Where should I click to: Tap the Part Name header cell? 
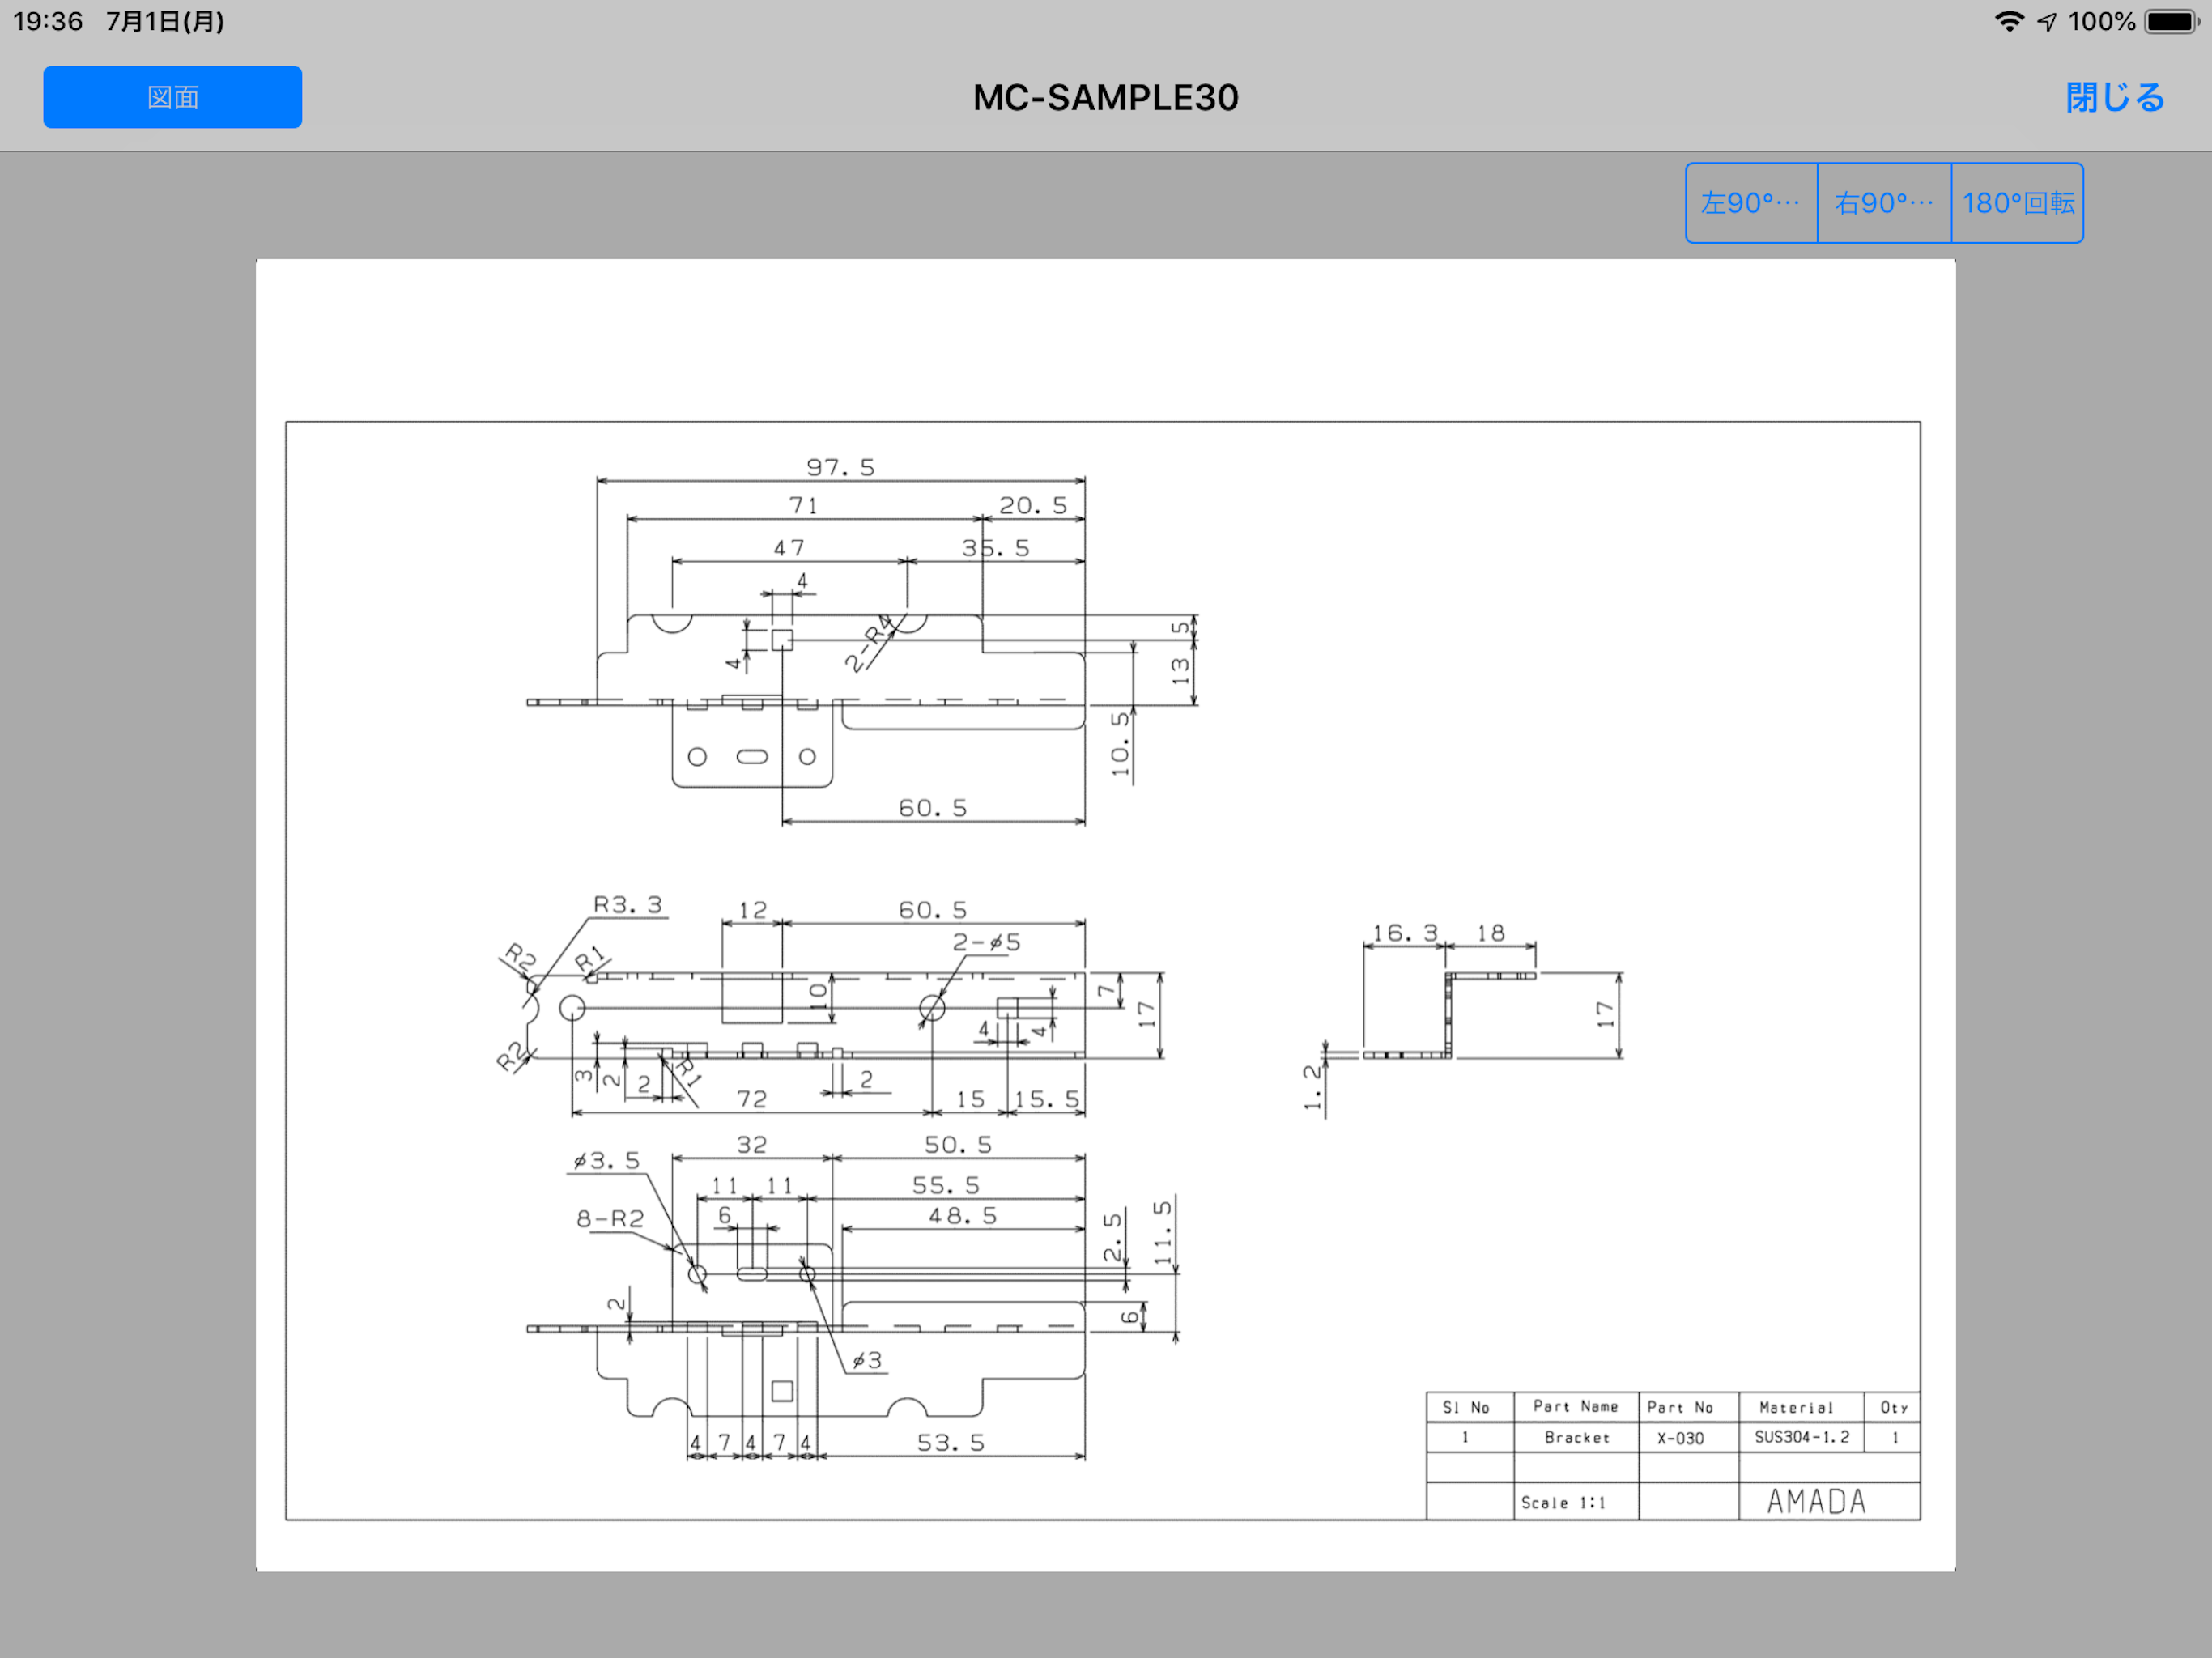(1576, 1406)
